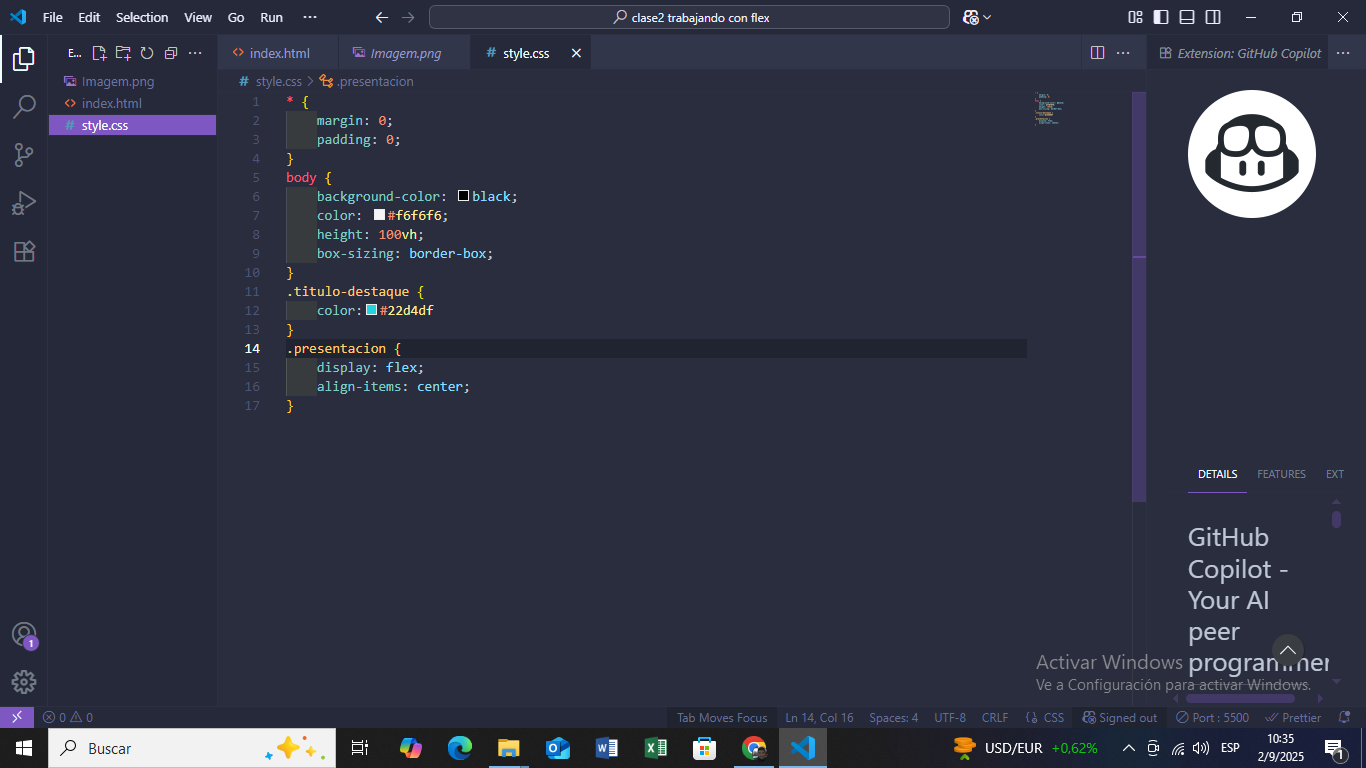Create a new folder in Explorer

tap(123, 53)
